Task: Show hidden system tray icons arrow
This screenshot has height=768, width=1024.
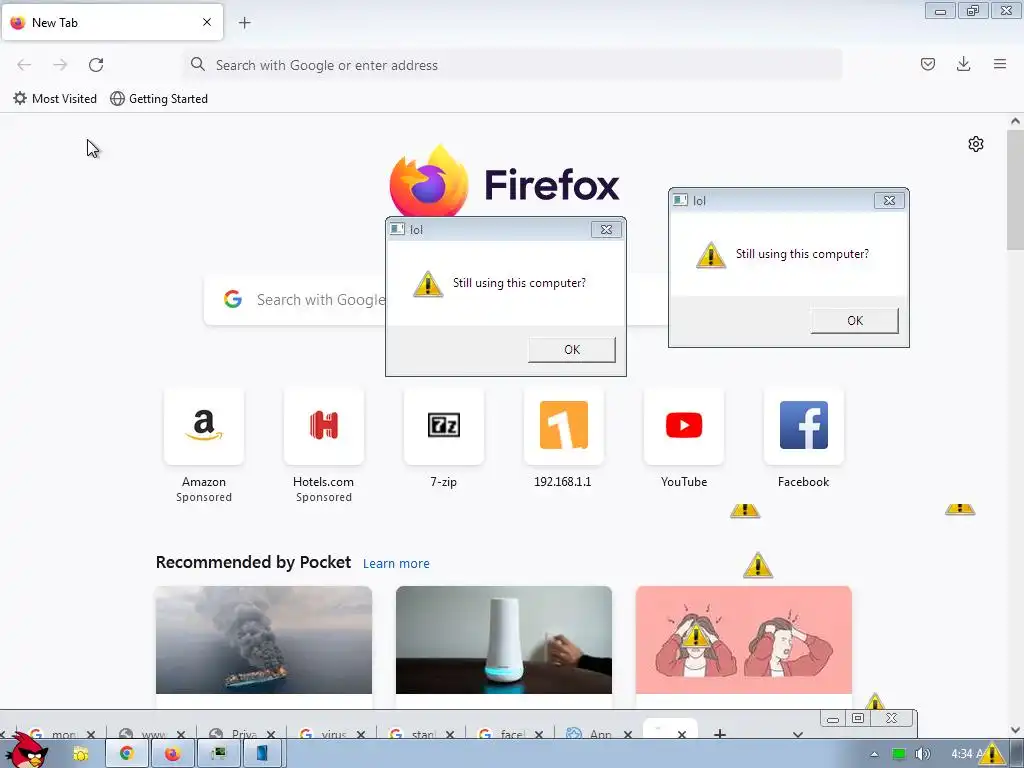Action: [x=874, y=754]
